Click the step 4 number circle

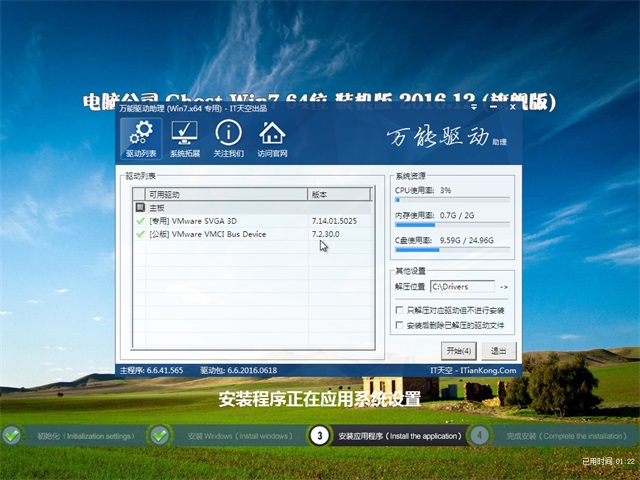479,436
